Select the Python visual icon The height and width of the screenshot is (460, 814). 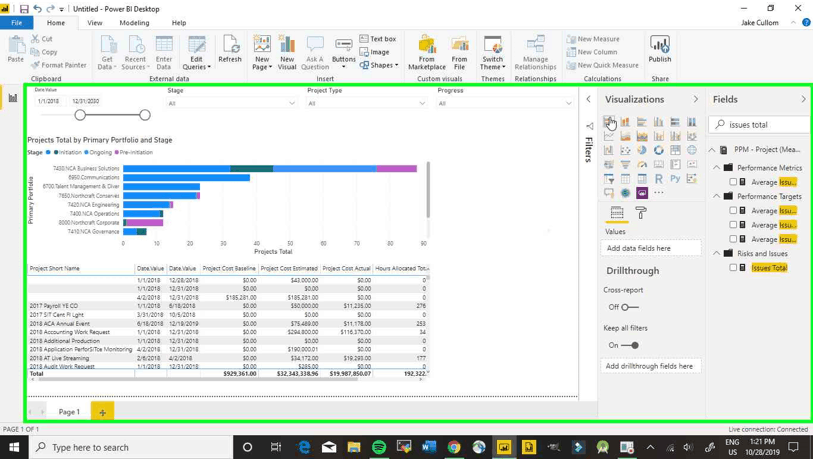[675, 179]
